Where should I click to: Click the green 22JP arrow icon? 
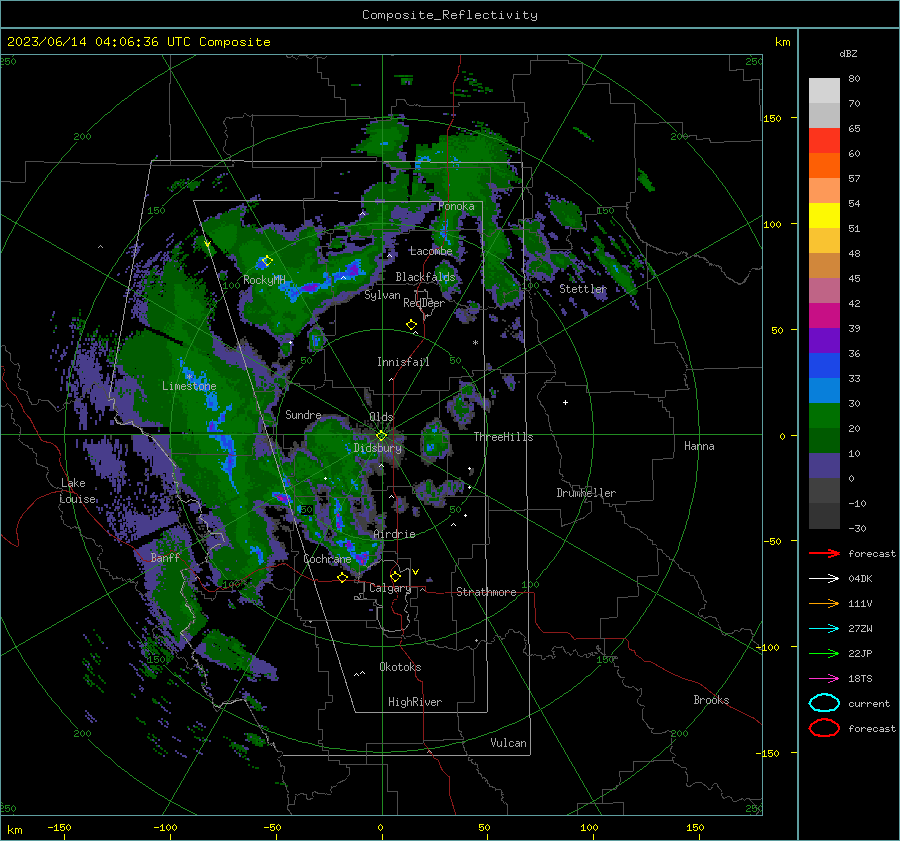824,653
